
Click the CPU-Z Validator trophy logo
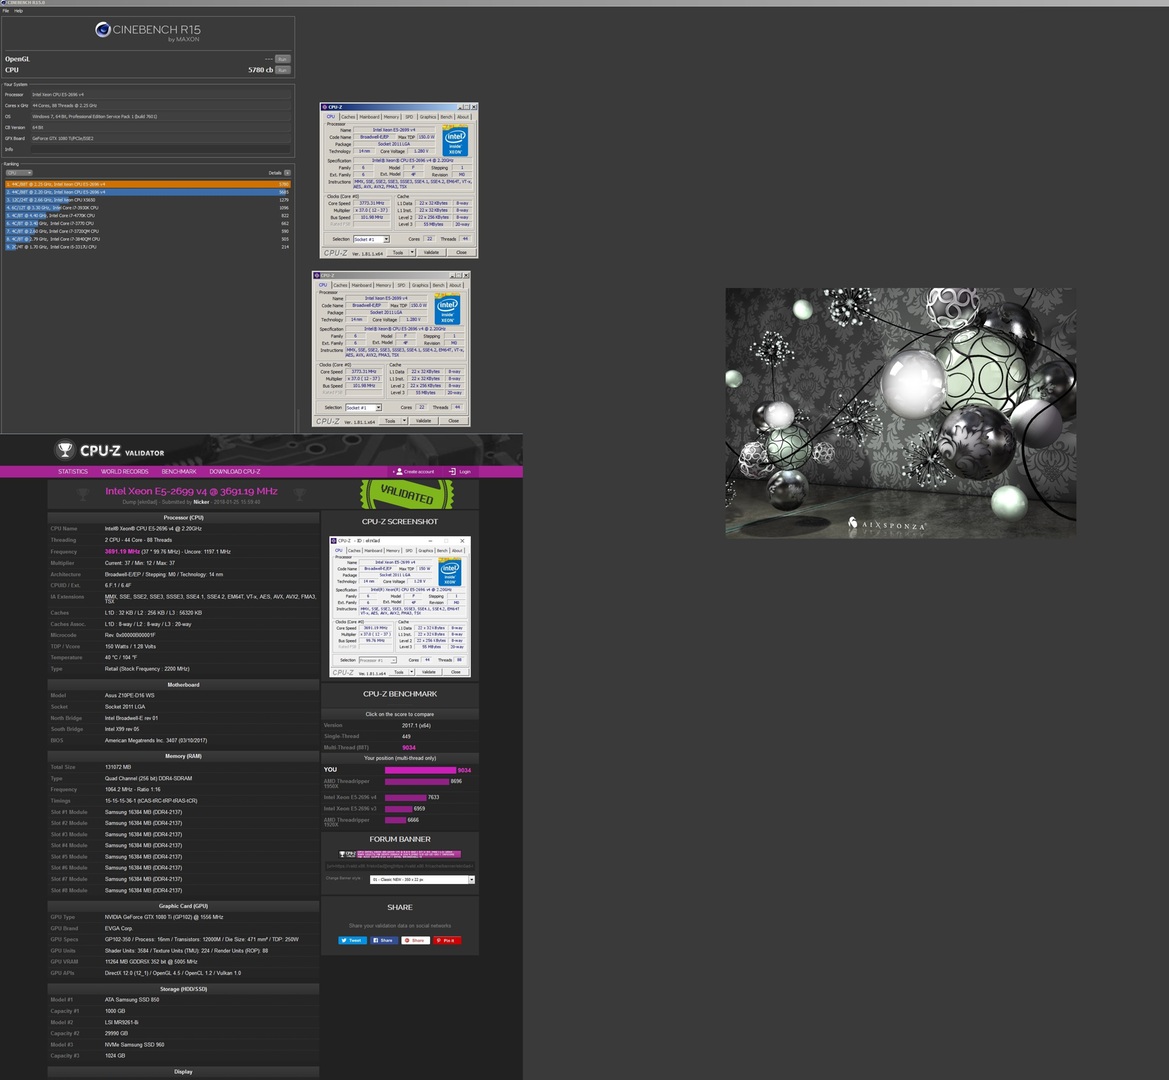pos(65,450)
